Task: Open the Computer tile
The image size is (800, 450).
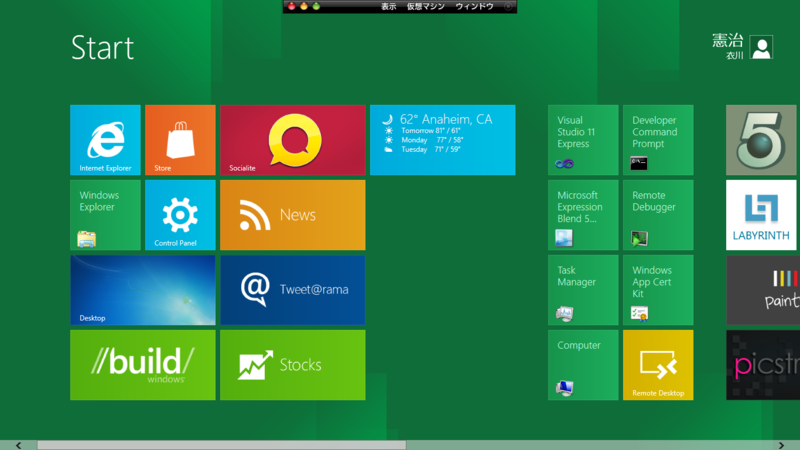Action: click(x=583, y=365)
